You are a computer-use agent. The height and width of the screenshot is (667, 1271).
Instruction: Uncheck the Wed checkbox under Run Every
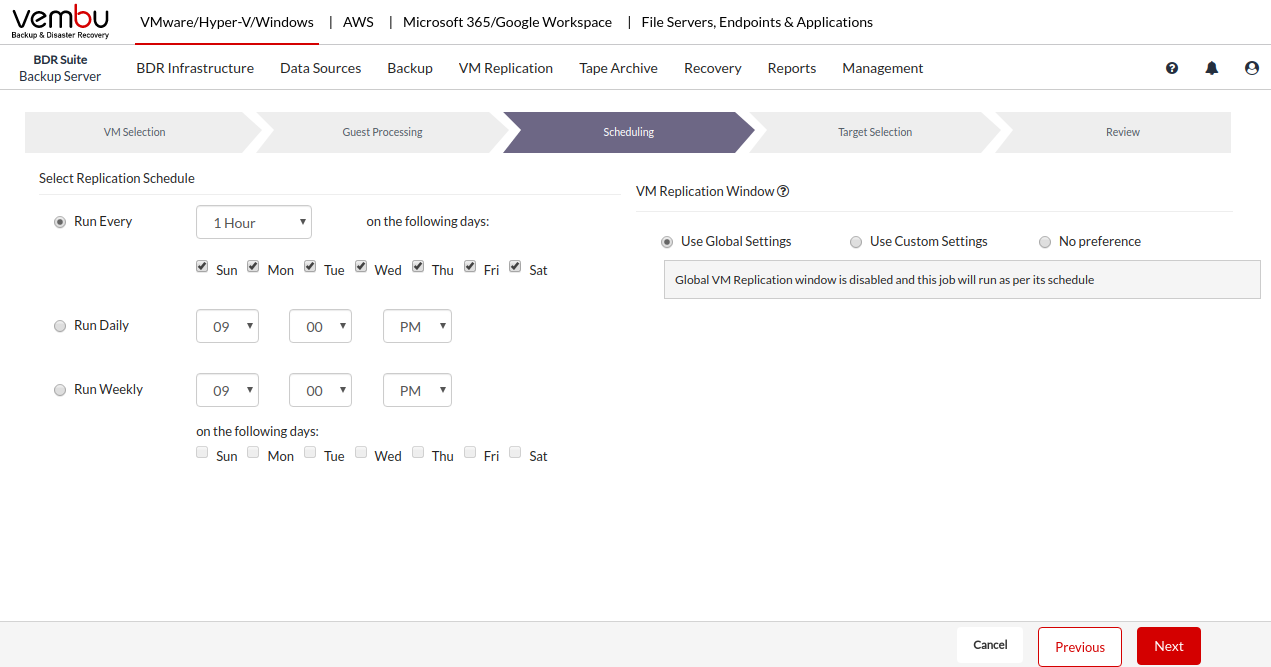point(360,267)
